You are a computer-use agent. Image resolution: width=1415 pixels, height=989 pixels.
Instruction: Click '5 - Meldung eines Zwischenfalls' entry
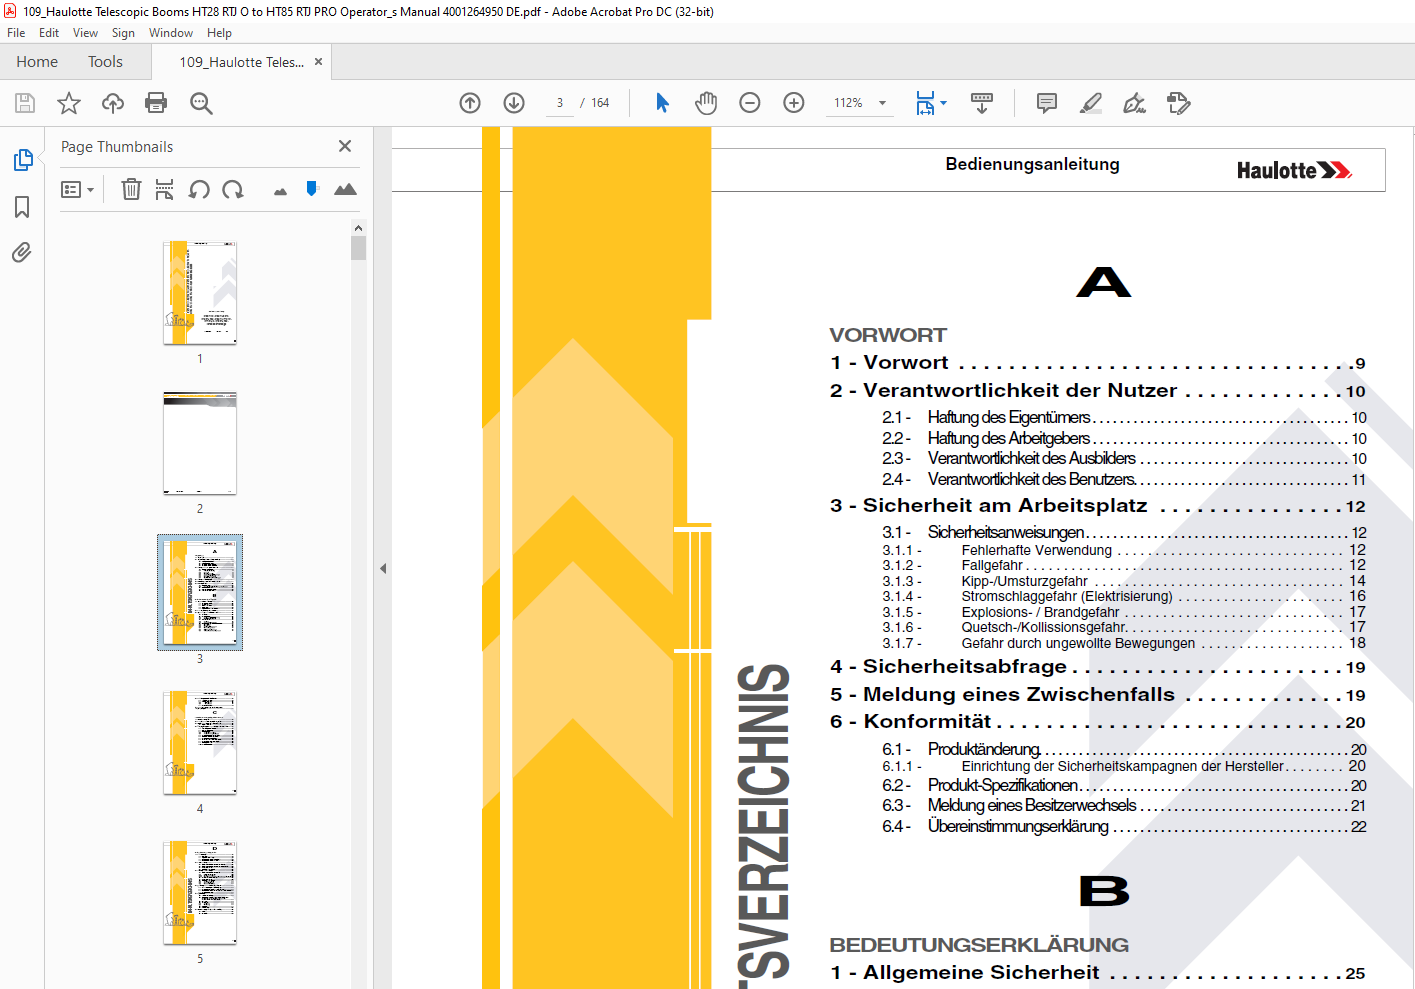tap(1097, 695)
